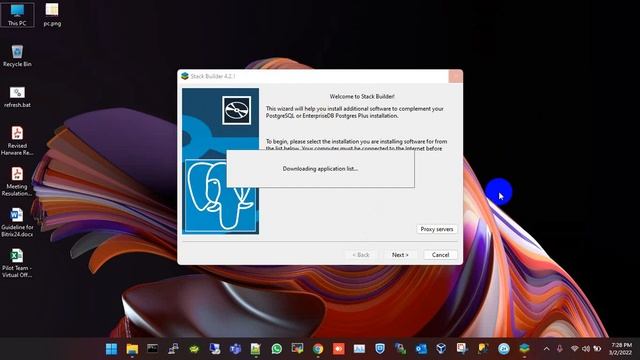Click the PostgreSQL elephant logo image

[221, 196]
